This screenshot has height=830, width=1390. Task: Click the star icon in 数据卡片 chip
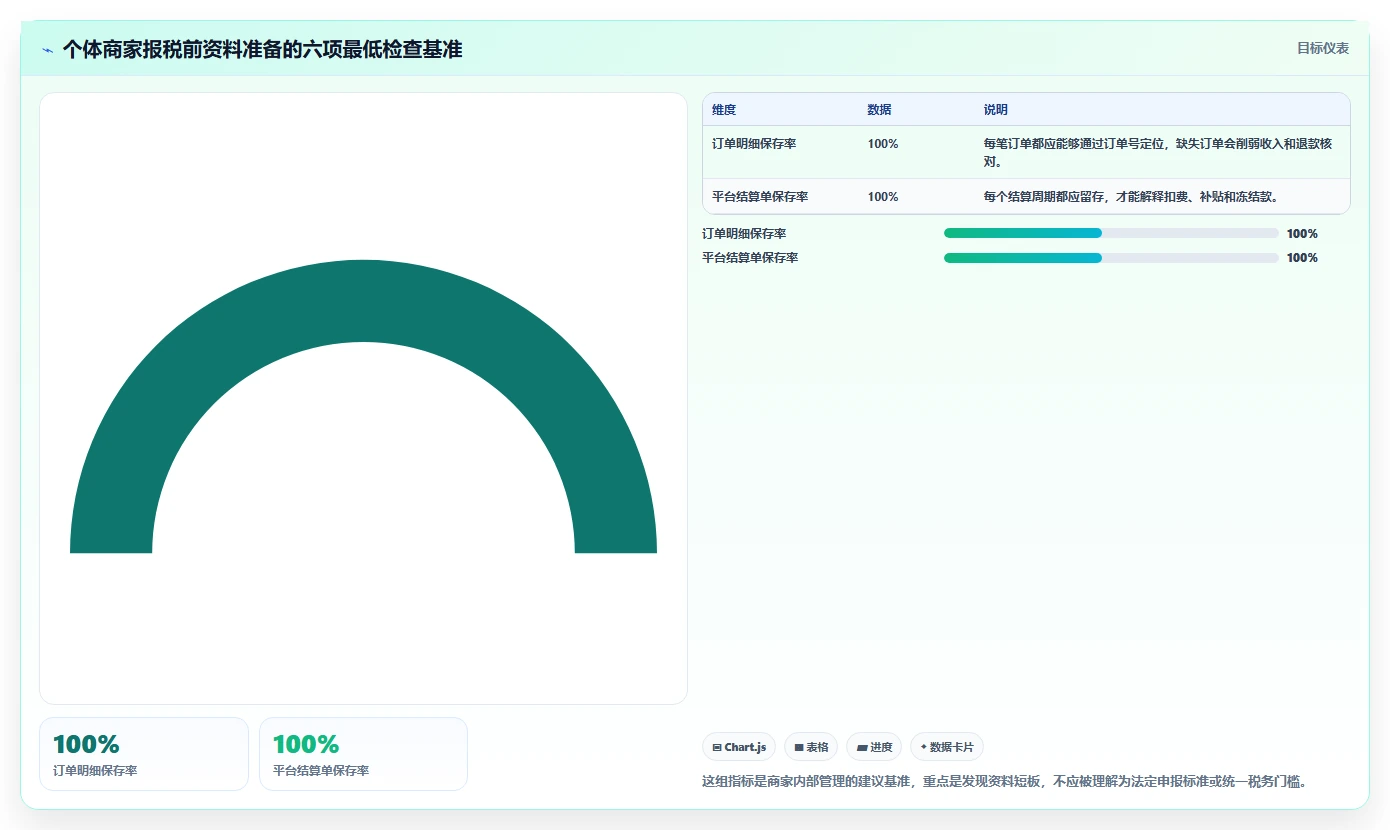(x=923, y=747)
